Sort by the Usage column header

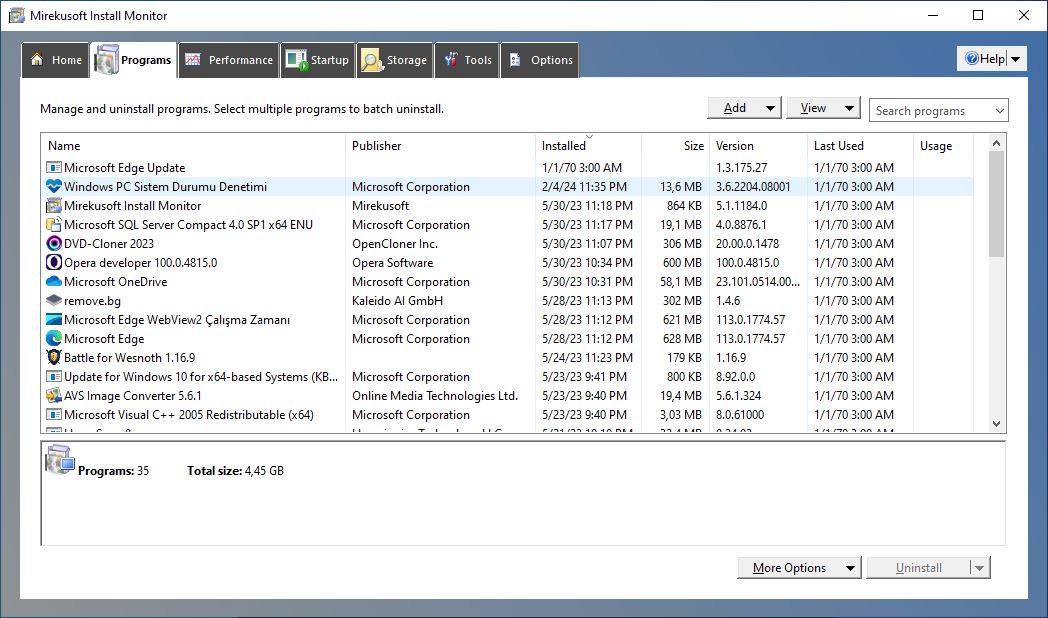click(x=943, y=146)
